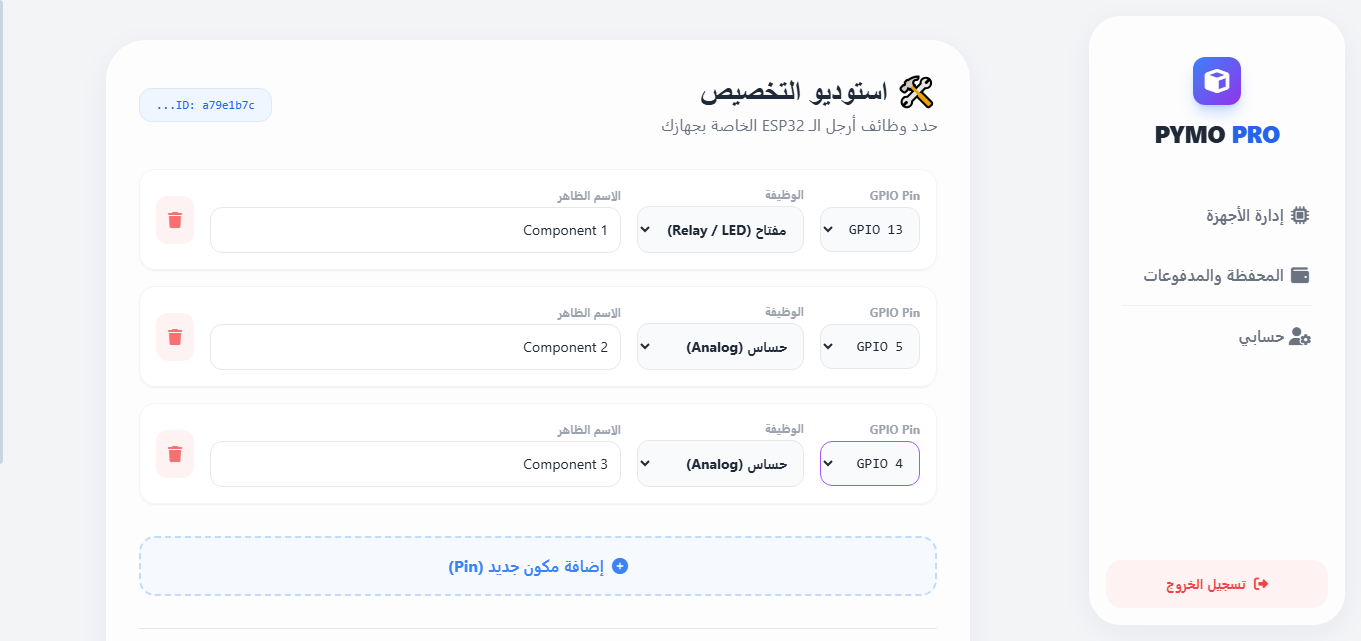This screenshot has width=1361, height=641.
Task: Click the Component 1 name field
Action: pos(415,230)
